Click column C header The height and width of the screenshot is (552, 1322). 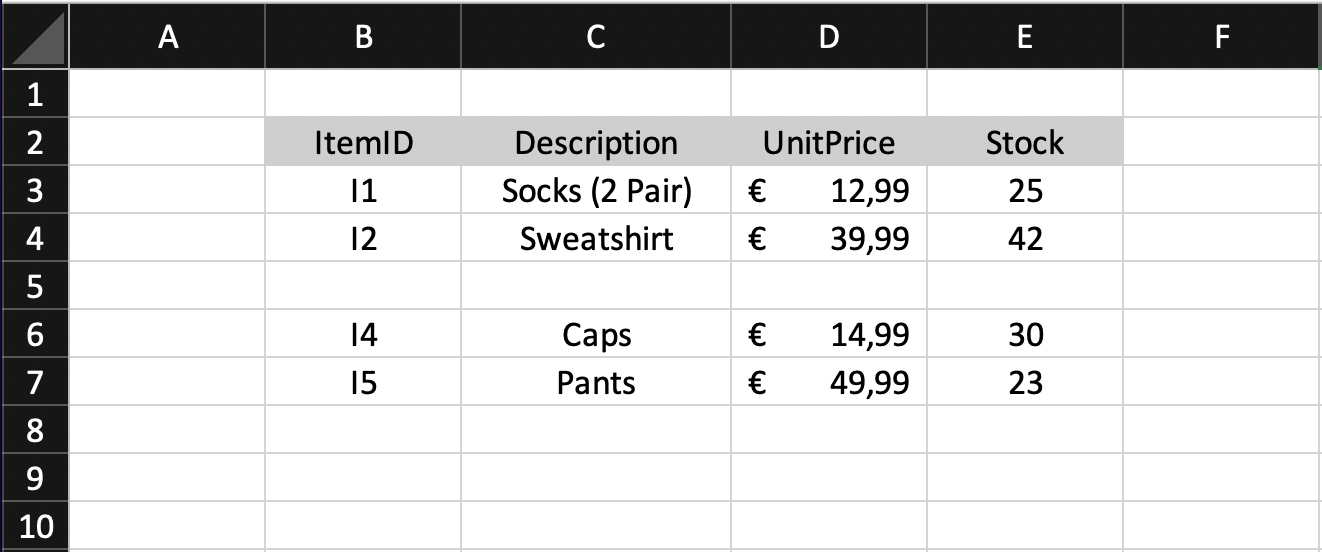(x=596, y=37)
